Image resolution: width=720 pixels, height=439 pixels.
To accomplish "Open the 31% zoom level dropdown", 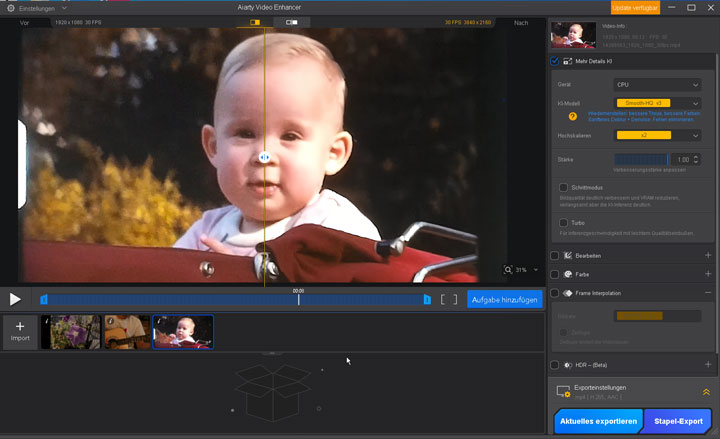I will pyautogui.click(x=535, y=270).
